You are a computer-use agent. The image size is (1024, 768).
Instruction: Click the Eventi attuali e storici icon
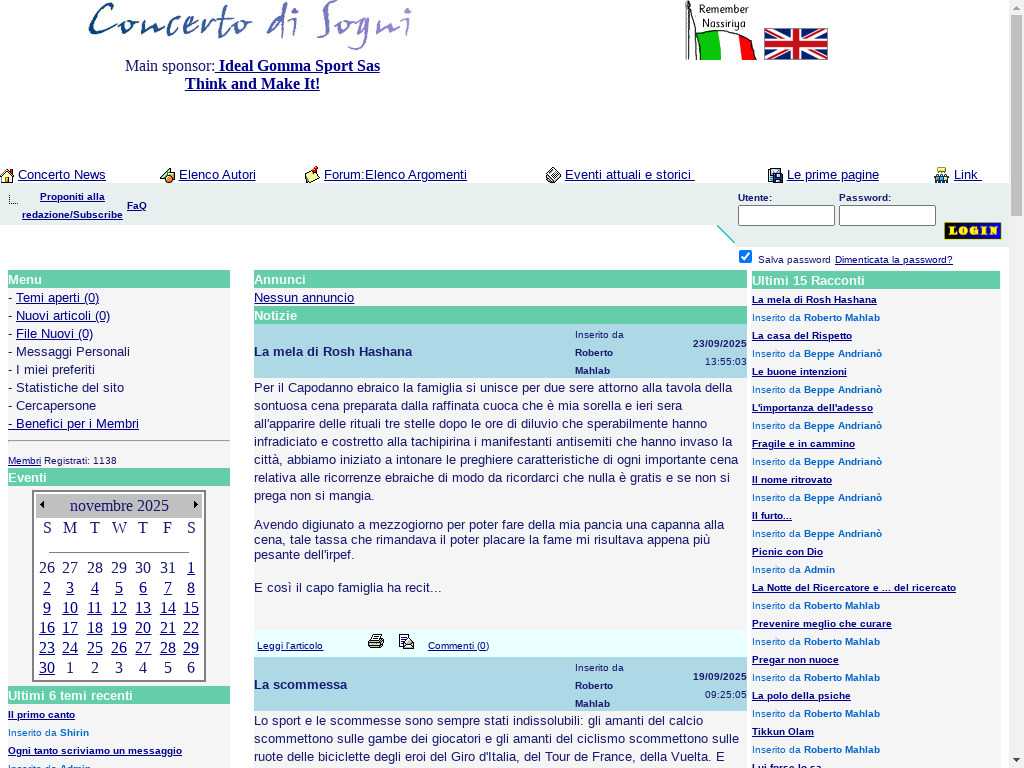(553, 176)
